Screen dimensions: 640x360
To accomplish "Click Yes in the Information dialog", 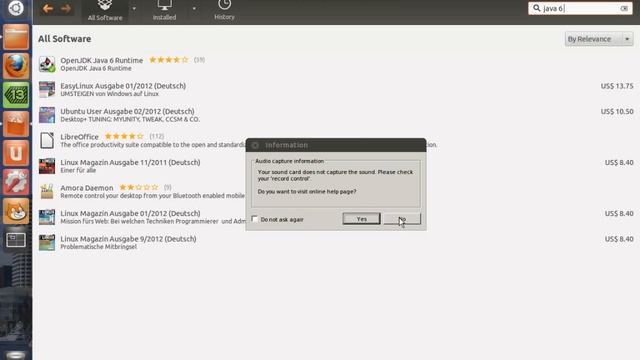I will coord(362,219).
